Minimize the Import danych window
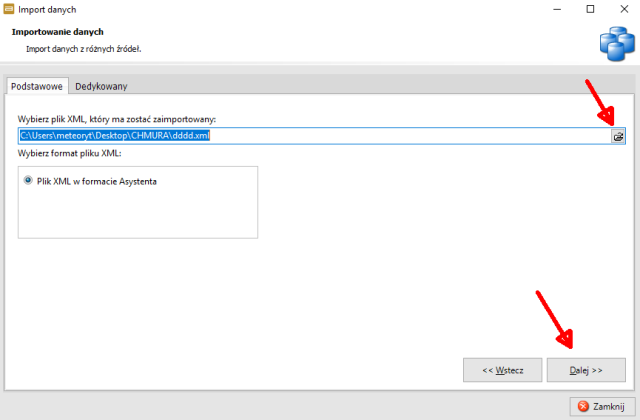Image resolution: width=640 pixels, height=420 pixels. pos(557,9)
